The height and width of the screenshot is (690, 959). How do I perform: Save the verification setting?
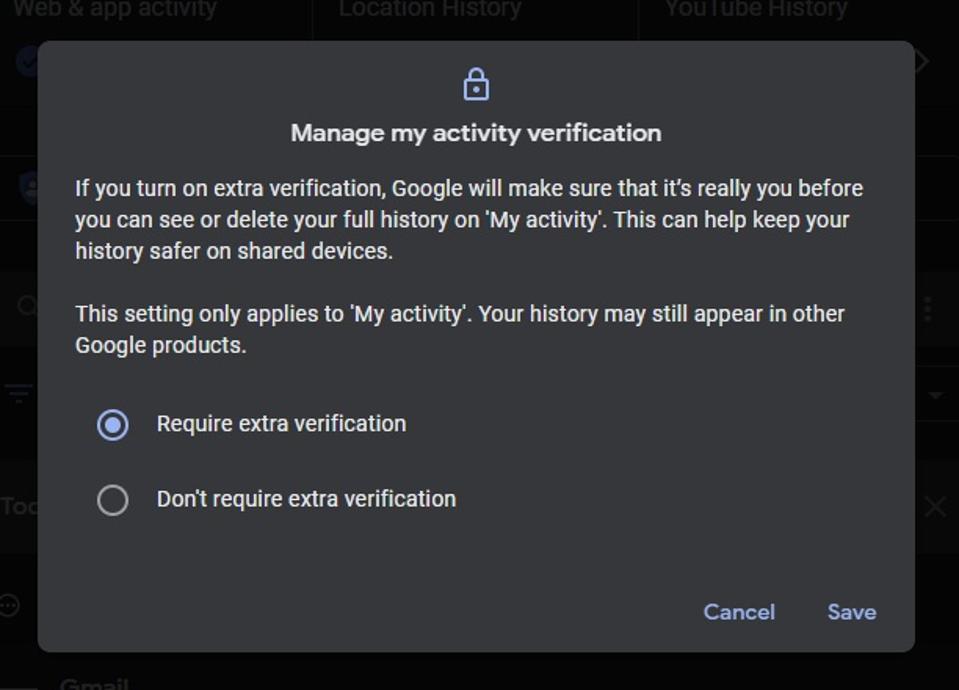click(x=851, y=612)
